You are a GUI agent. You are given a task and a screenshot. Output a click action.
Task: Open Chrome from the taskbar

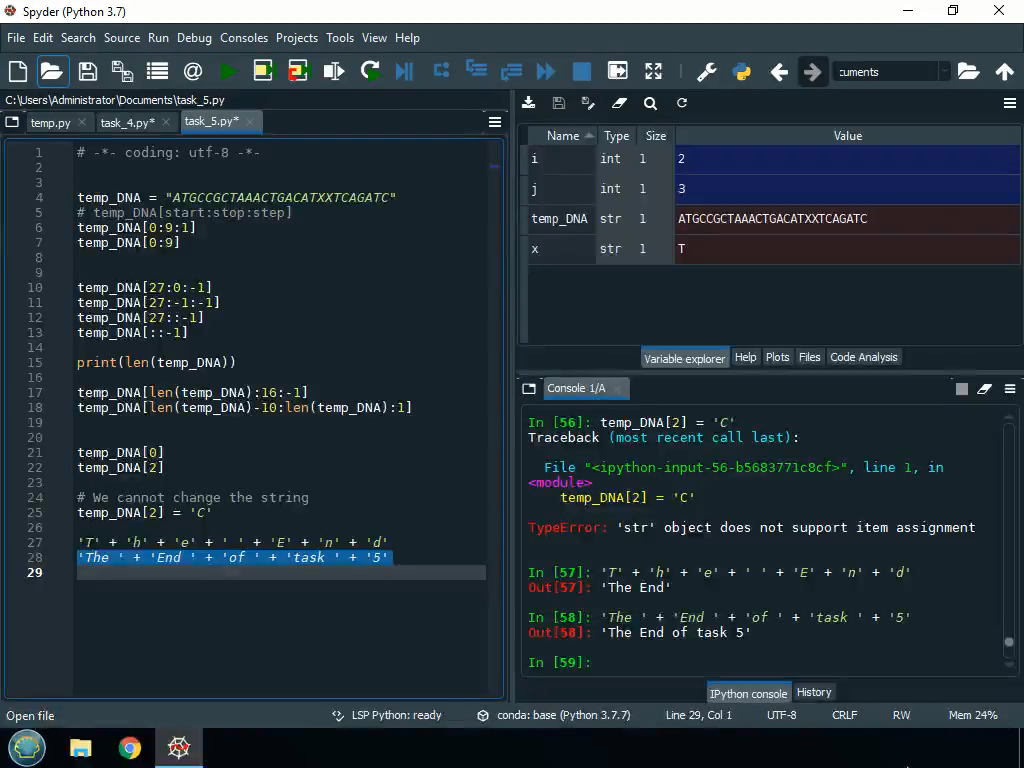coord(129,747)
